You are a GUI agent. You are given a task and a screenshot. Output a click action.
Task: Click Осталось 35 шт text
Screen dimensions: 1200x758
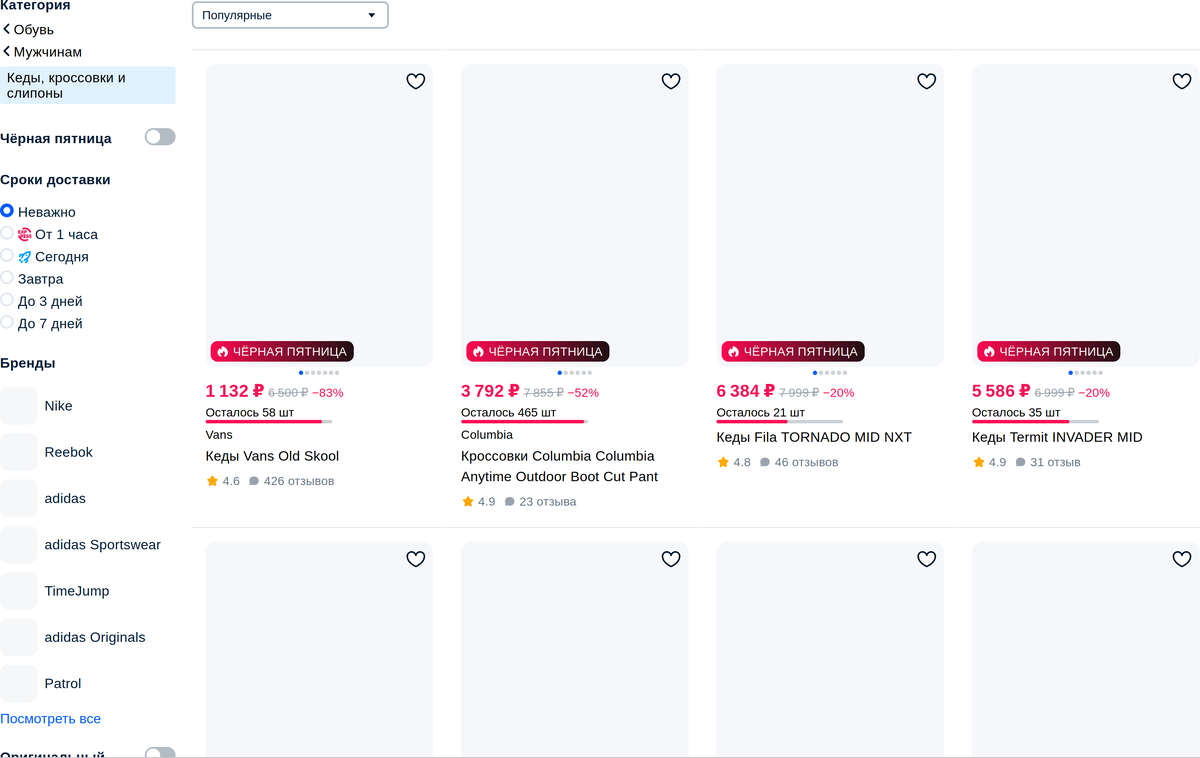pyautogui.click(x=1016, y=412)
